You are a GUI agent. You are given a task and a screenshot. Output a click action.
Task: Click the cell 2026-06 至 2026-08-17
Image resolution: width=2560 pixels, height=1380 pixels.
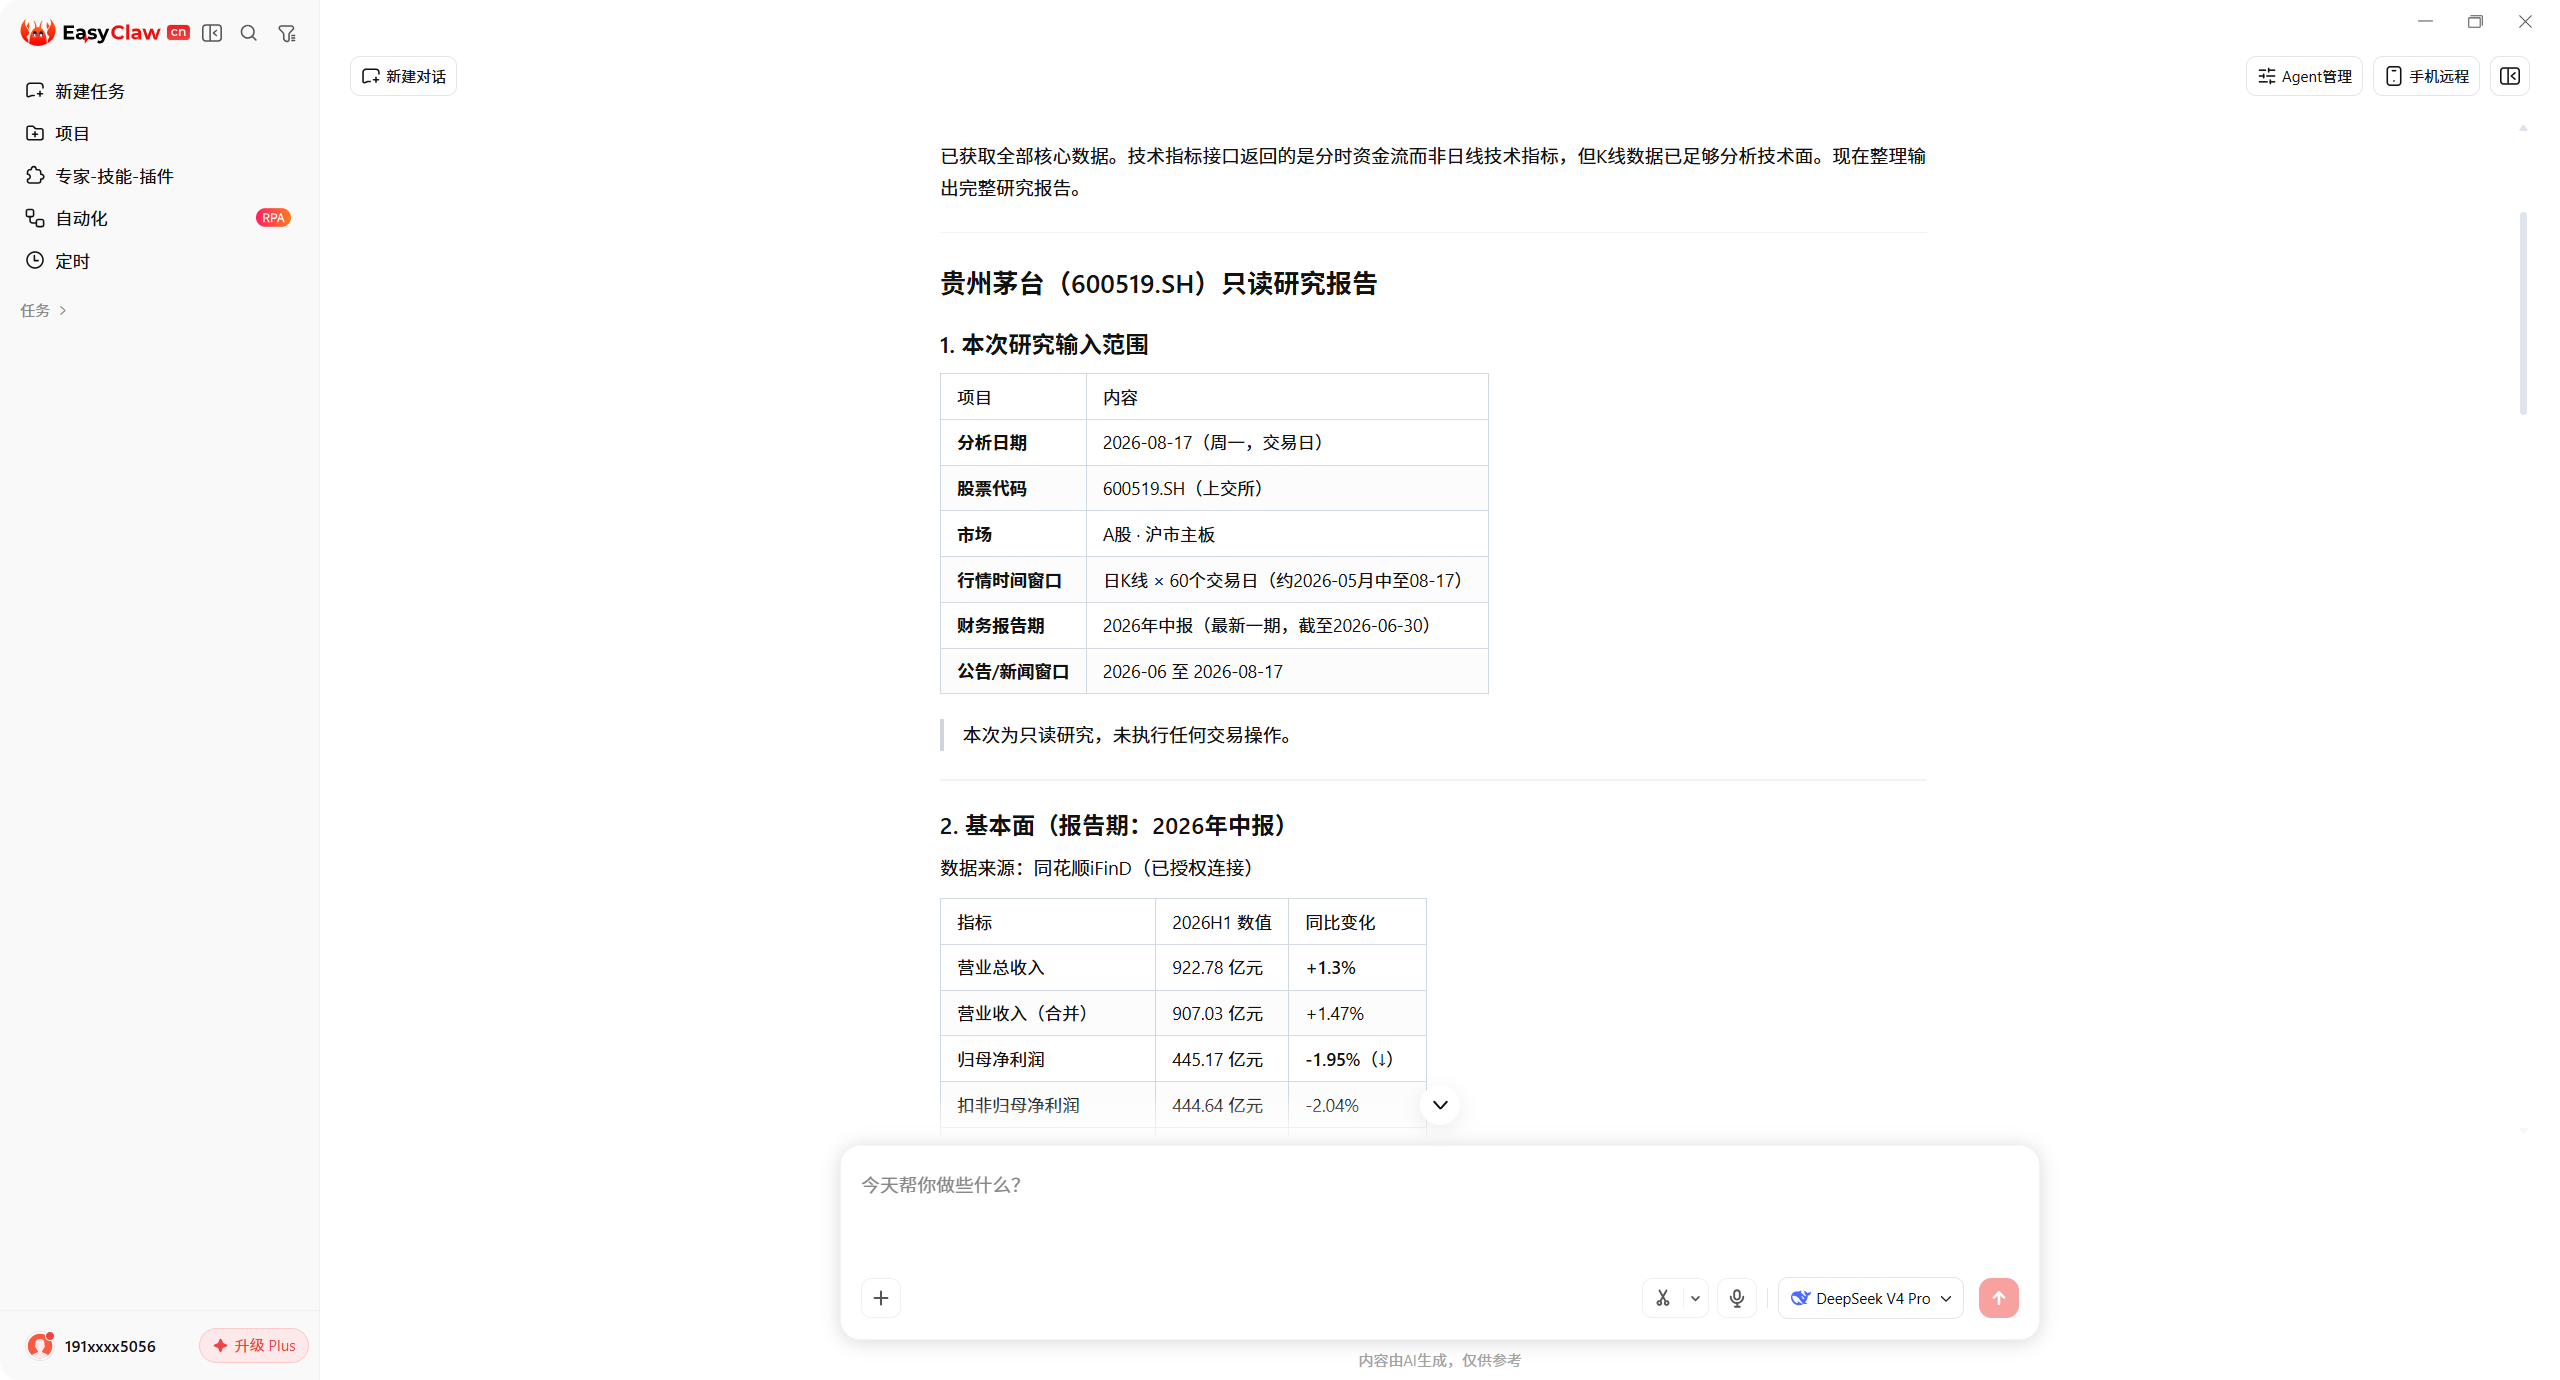pyautogui.click(x=1287, y=671)
